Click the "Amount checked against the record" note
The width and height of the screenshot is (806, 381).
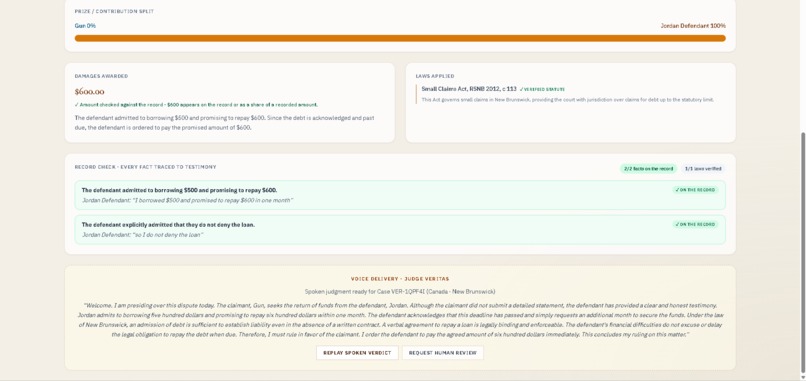click(196, 105)
